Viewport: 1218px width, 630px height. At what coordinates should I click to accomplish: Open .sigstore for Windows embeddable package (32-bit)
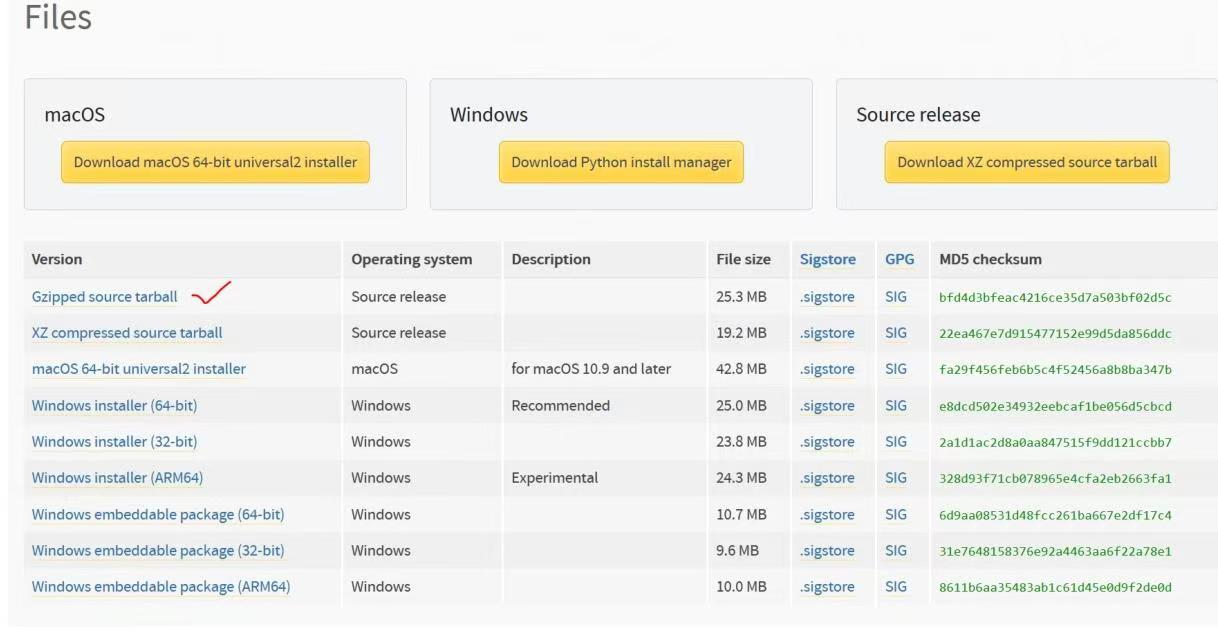pyautogui.click(x=827, y=551)
